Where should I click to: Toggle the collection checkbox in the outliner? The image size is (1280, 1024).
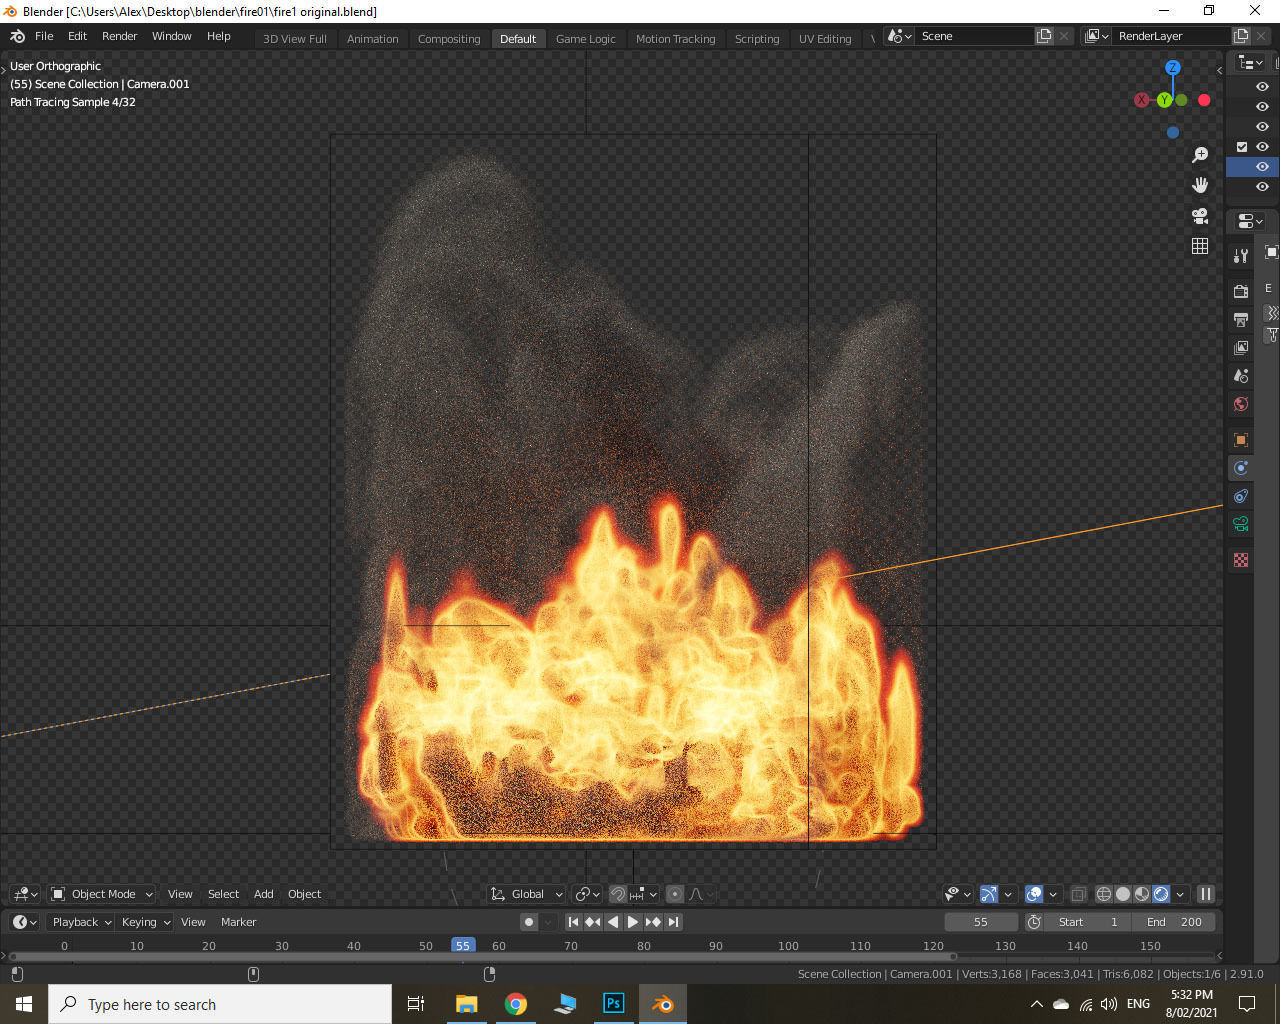click(1241, 146)
